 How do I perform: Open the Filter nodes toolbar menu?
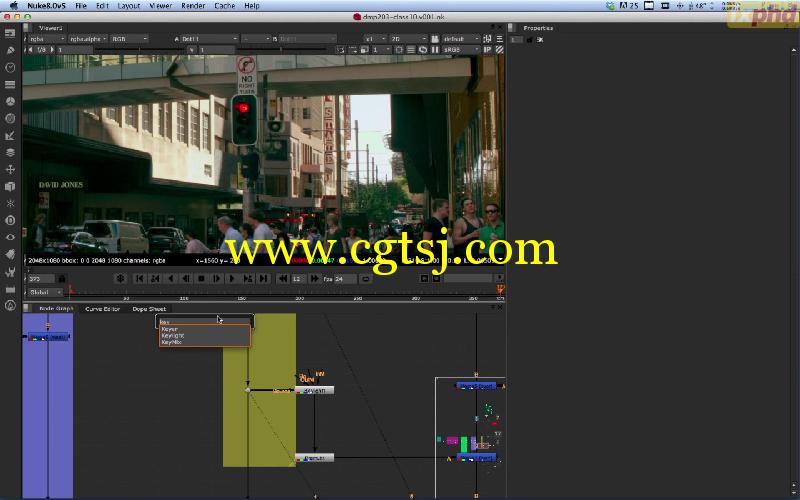(10, 118)
